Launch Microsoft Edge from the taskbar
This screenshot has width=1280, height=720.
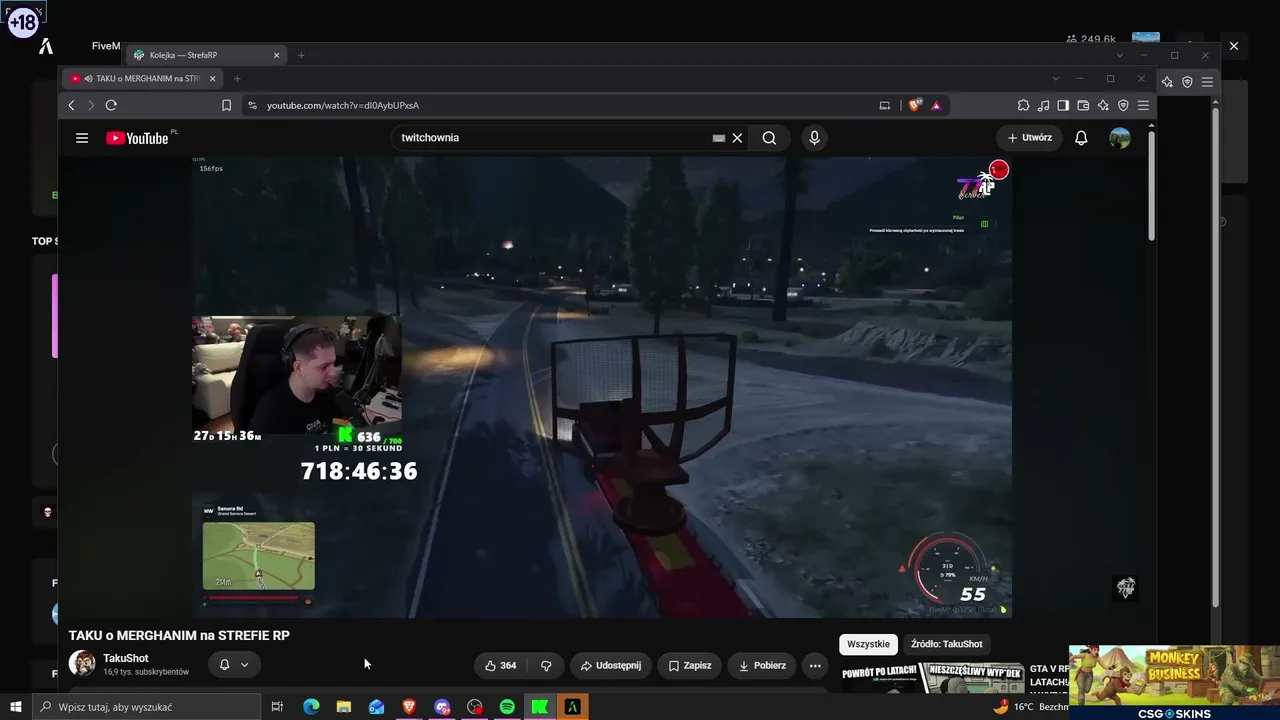coord(311,707)
